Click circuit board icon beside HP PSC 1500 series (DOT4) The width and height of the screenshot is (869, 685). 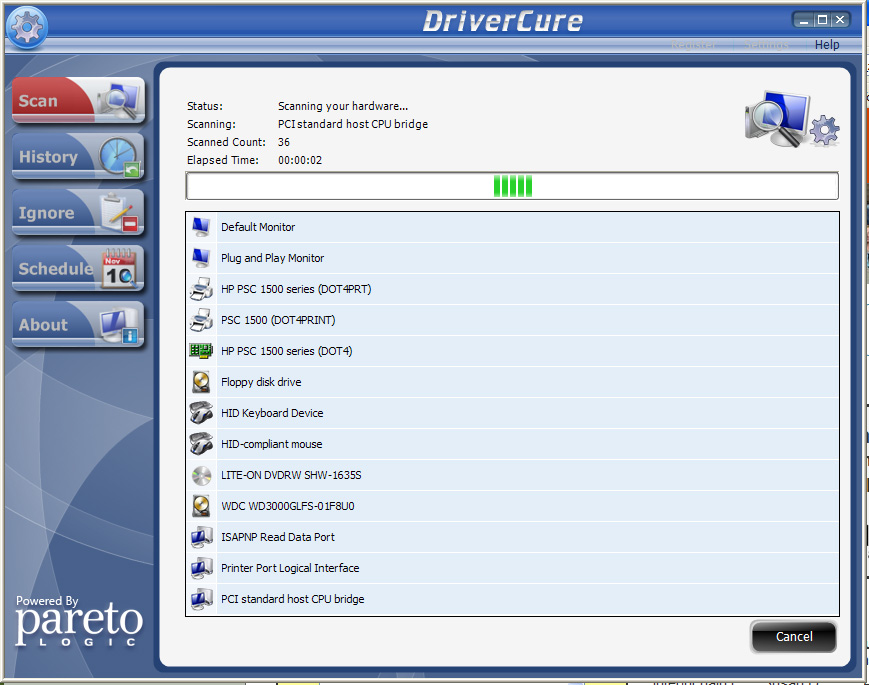point(201,351)
